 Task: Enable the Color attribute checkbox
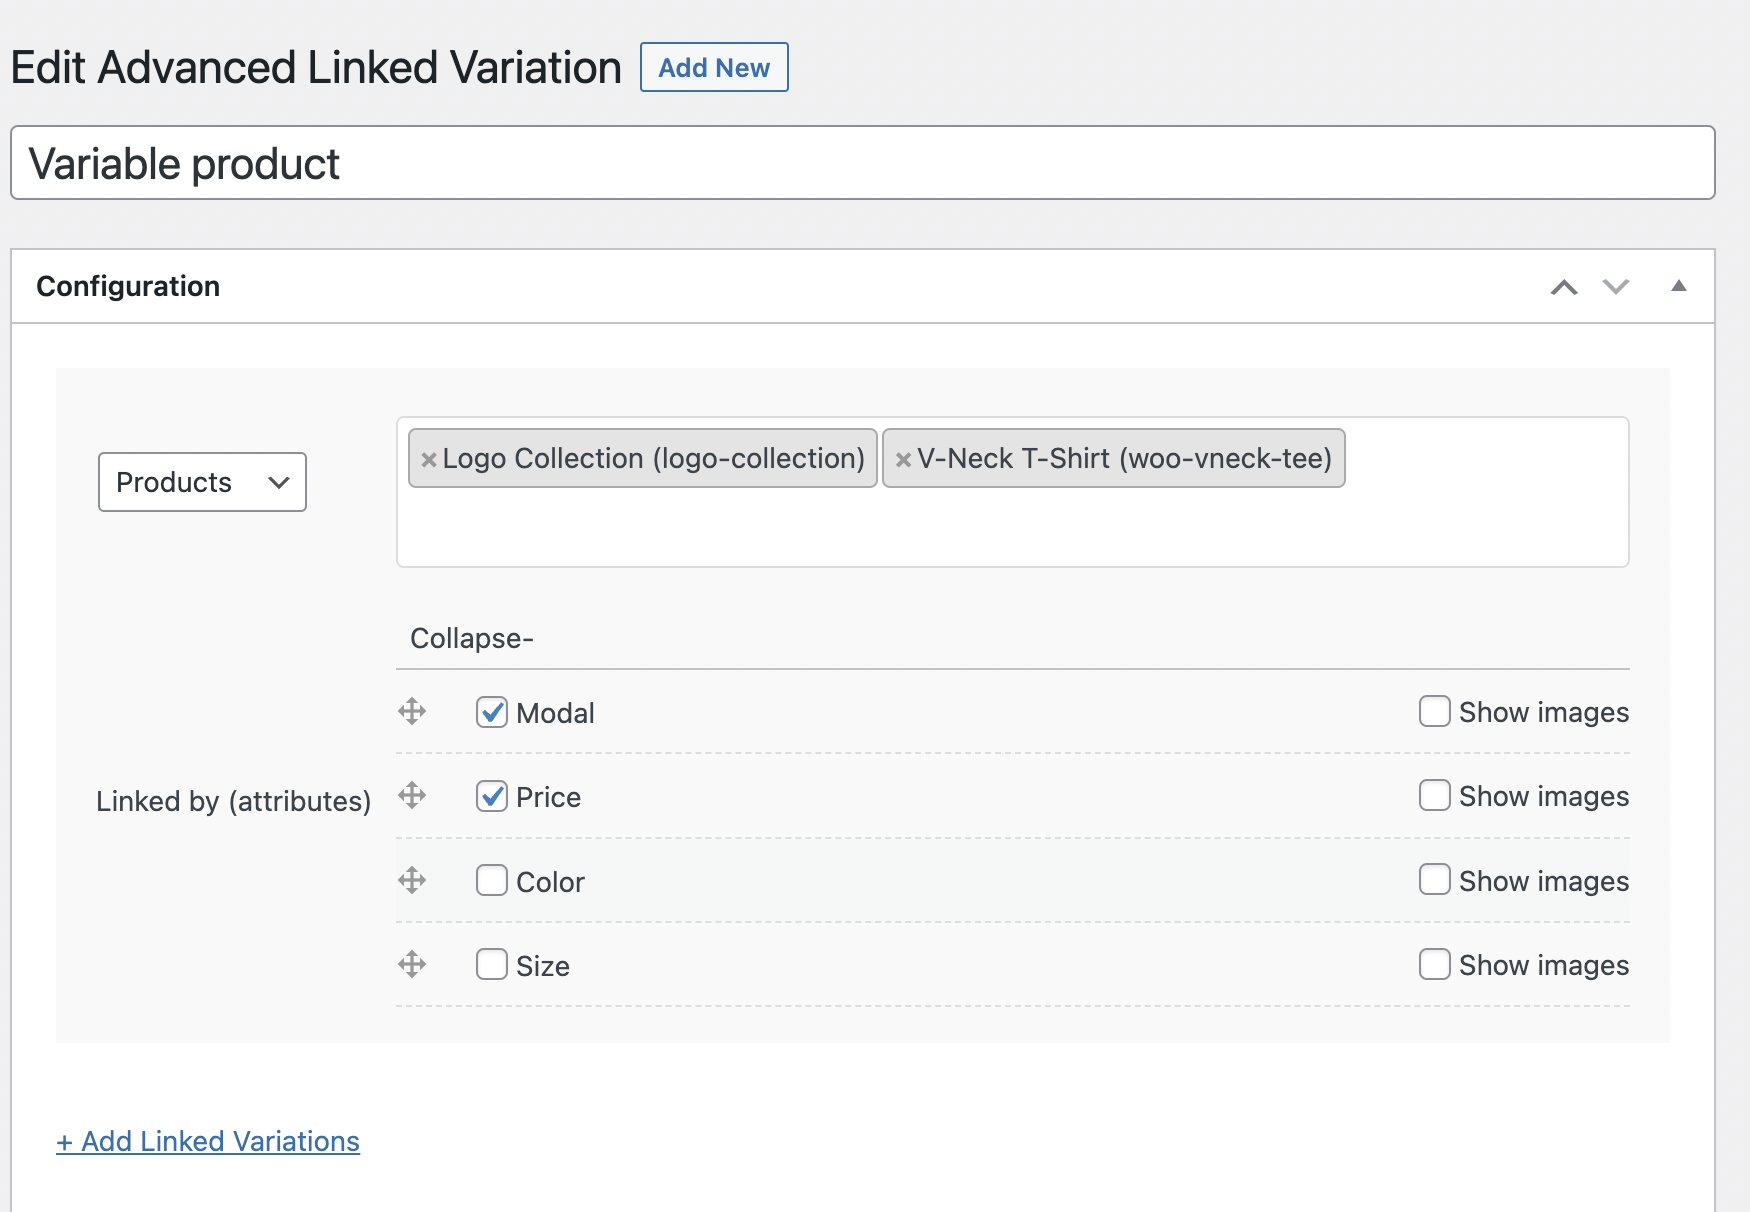[x=491, y=880]
